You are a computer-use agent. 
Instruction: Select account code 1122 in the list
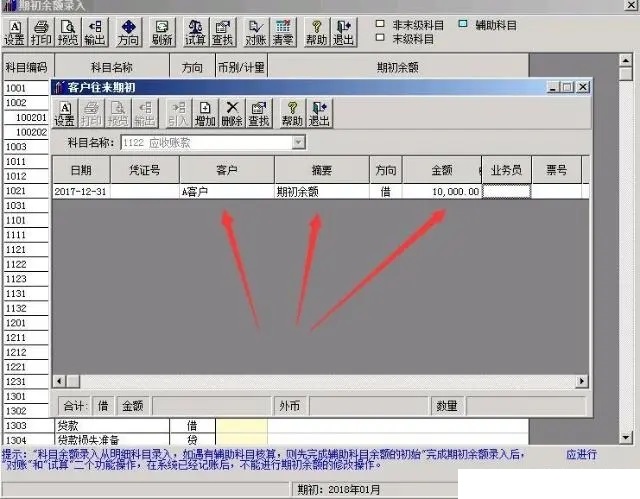tap(26, 264)
